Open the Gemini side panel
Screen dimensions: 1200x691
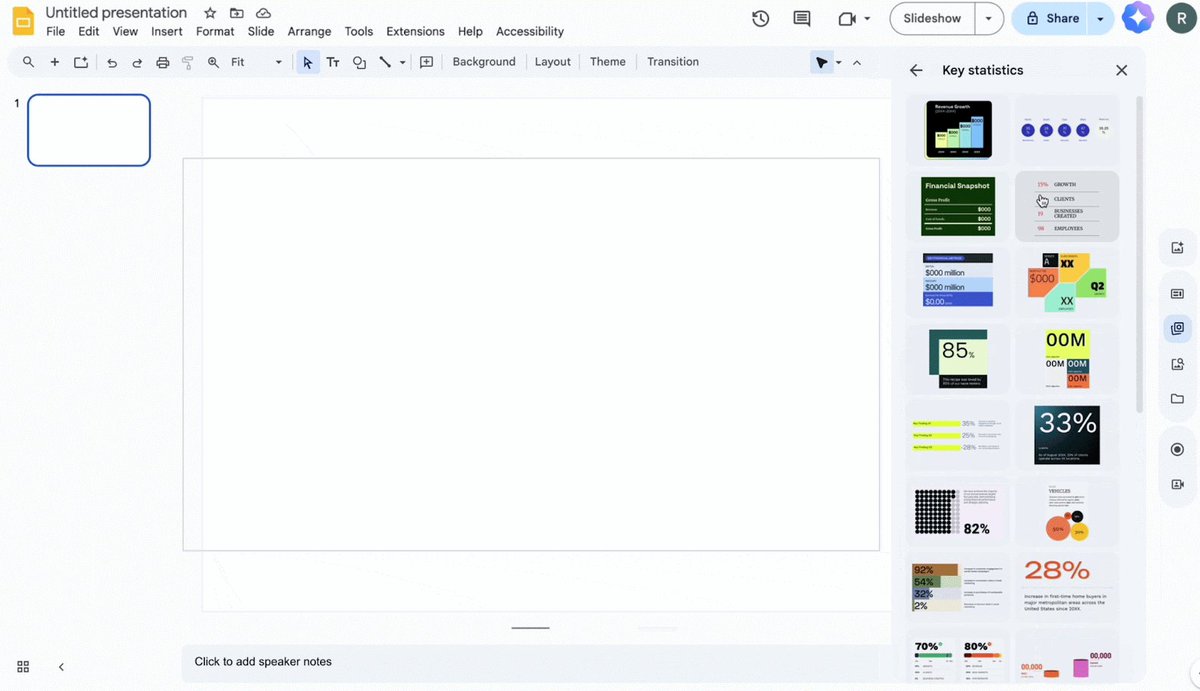tap(1137, 18)
